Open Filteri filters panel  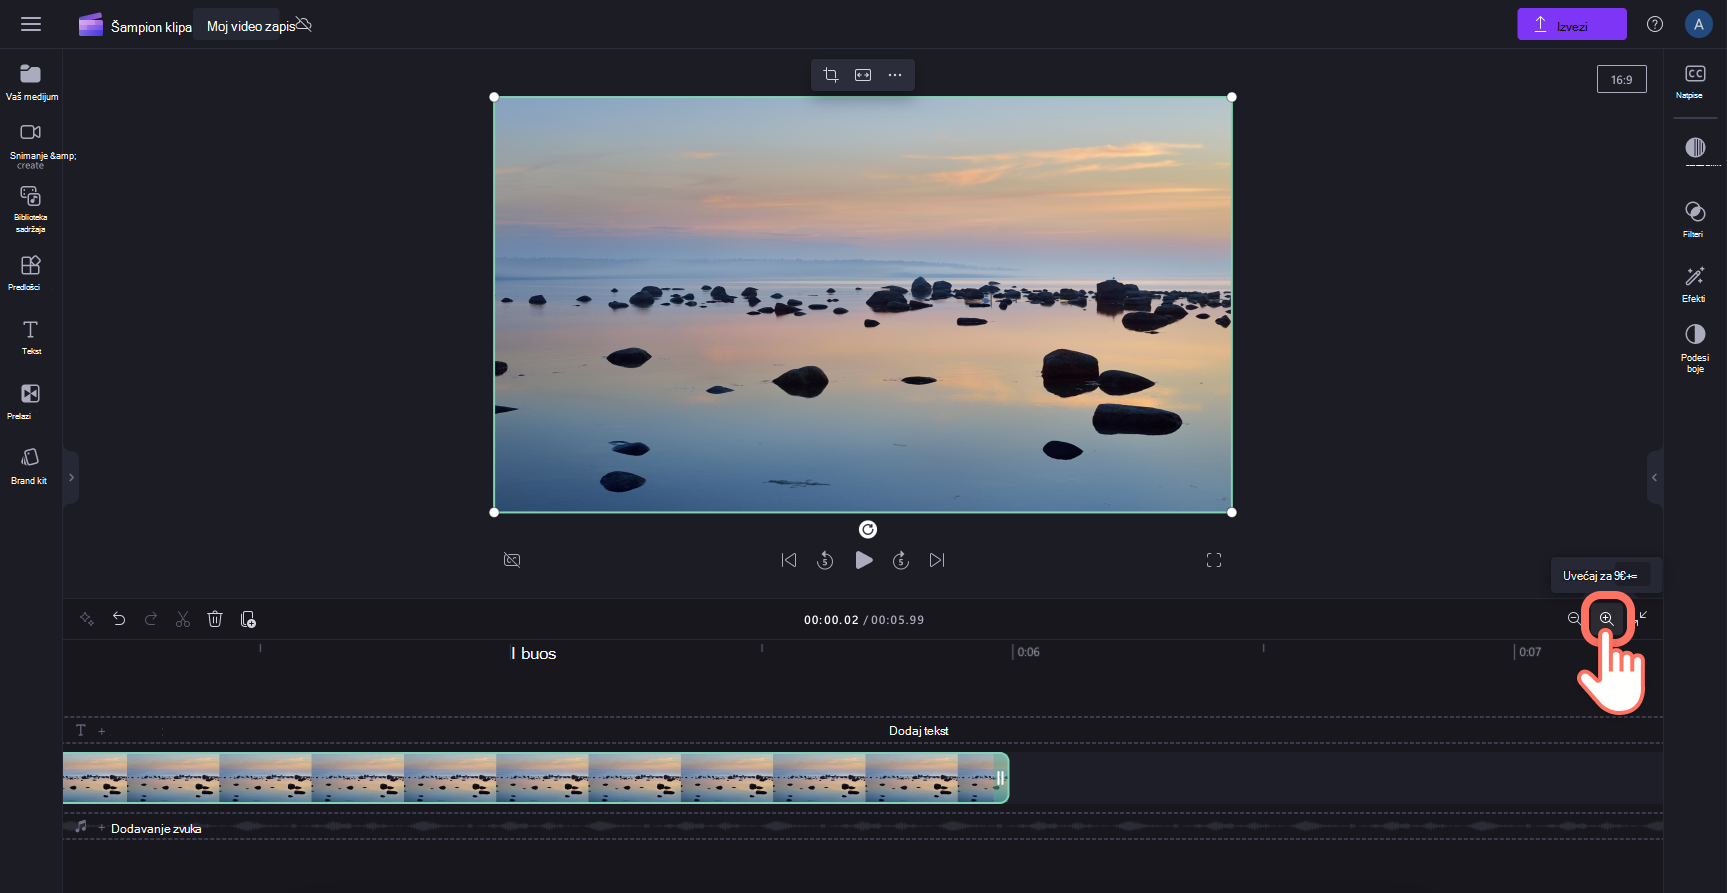click(1695, 219)
